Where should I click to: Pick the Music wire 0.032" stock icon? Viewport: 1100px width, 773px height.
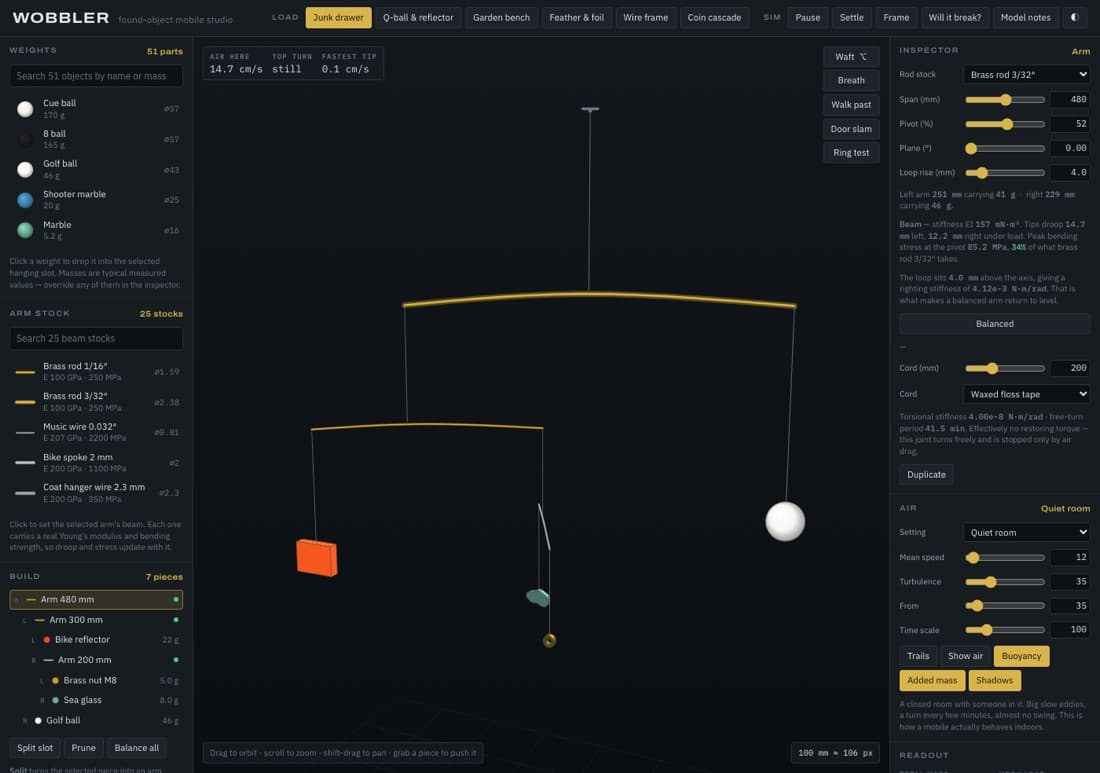25,432
